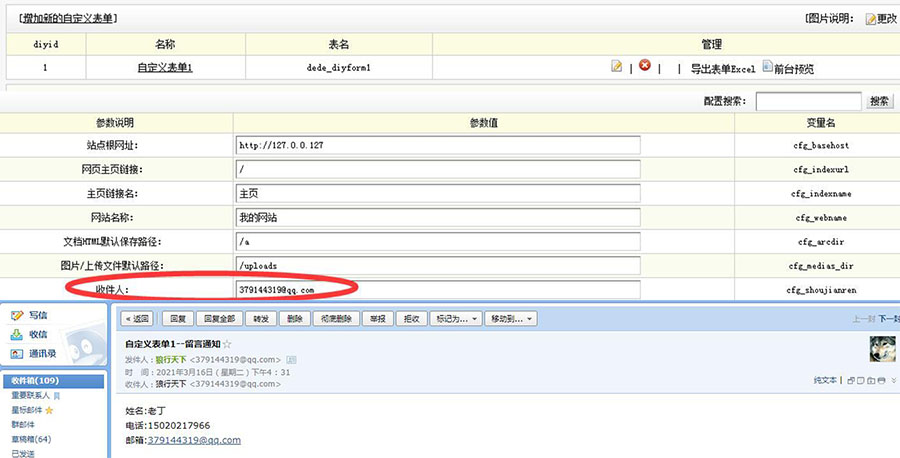Viewport: 900px width, 458px height.
Task: Click 导出表单Excel link
Action: 723,69
